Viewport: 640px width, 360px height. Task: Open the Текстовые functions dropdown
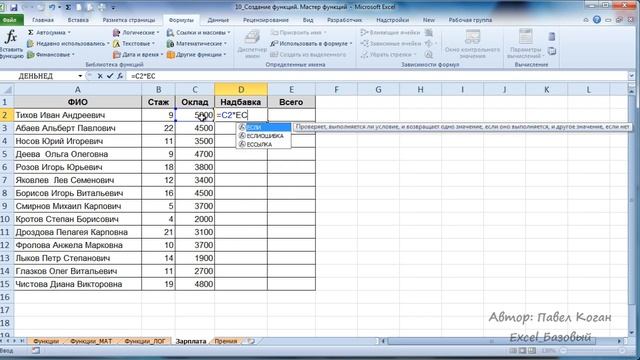point(153,43)
